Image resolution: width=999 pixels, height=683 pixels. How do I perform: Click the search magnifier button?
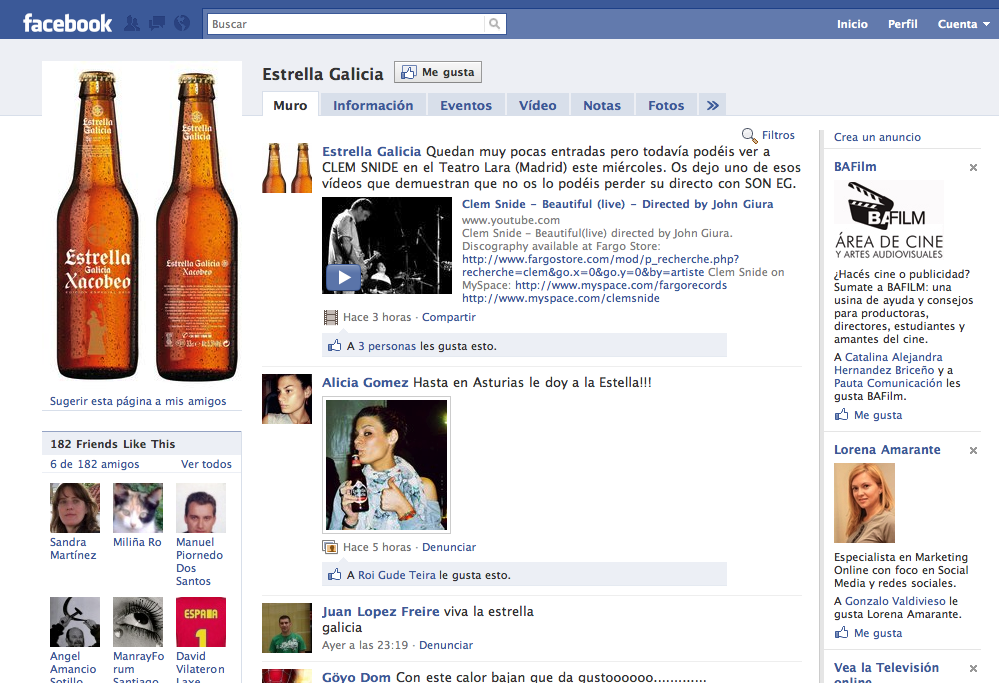pos(494,24)
